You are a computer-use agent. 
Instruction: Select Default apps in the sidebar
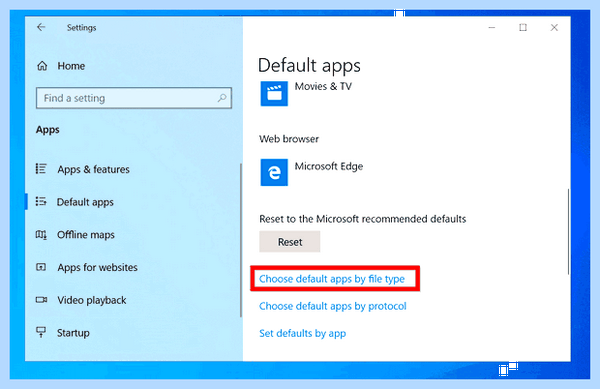tap(85, 202)
